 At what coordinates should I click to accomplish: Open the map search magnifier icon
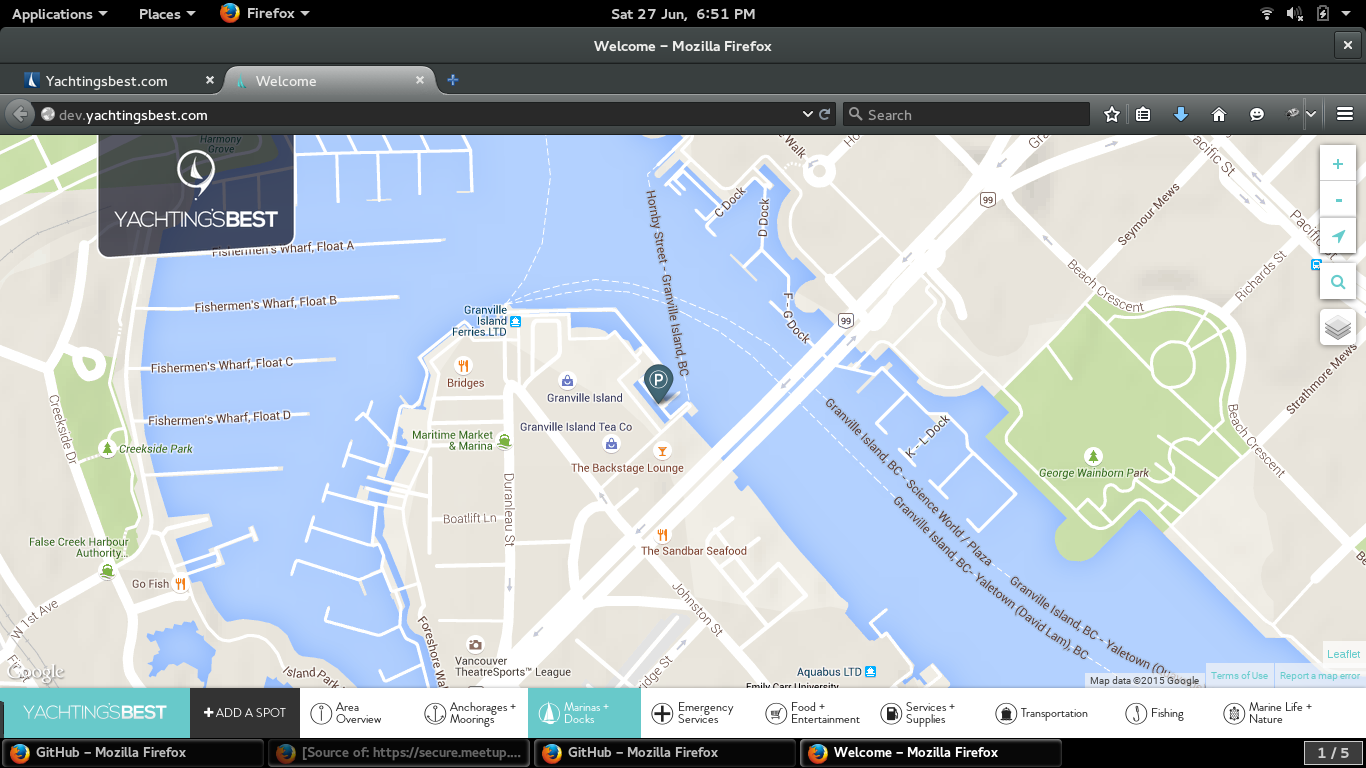pos(1338,283)
